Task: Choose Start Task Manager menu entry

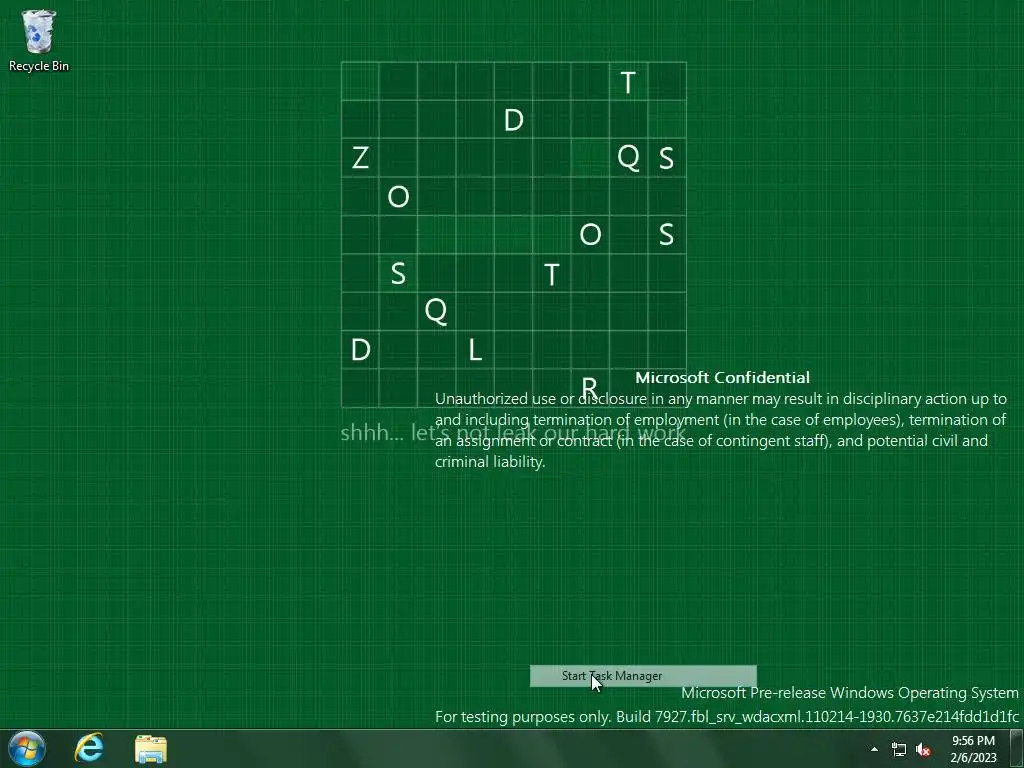Action: tap(643, 676)
